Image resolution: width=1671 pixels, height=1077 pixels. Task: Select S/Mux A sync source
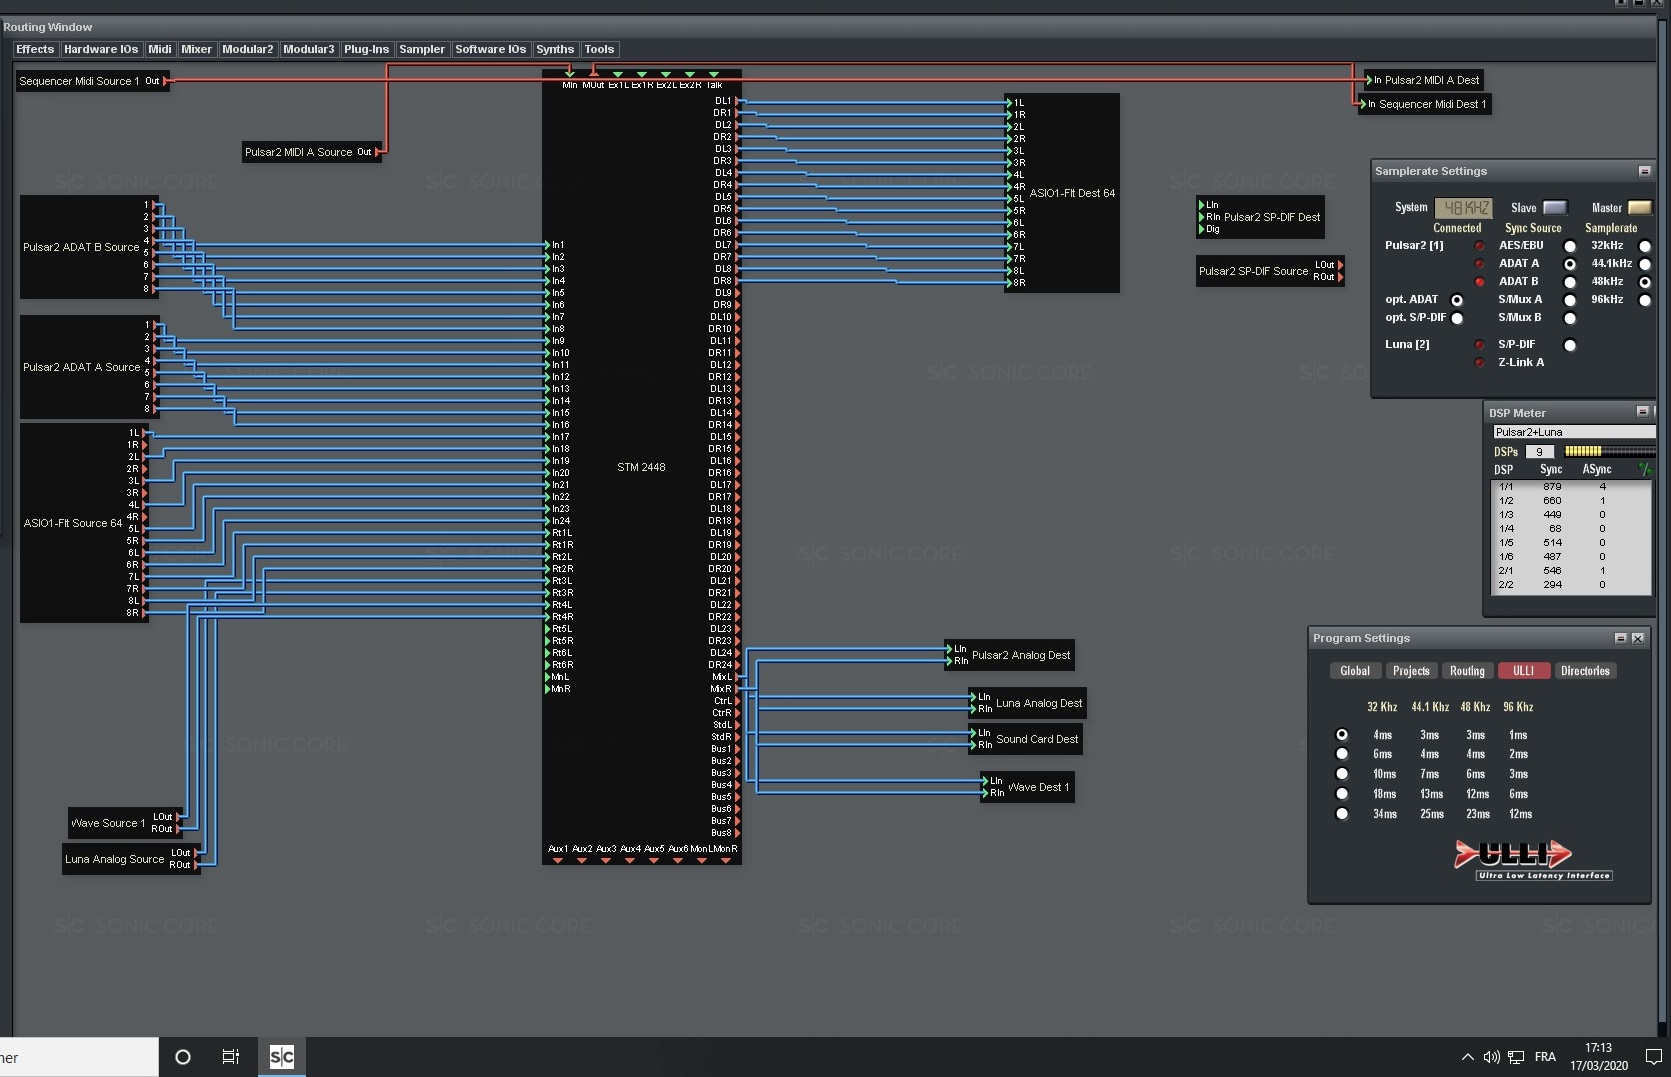point(1570,300)
